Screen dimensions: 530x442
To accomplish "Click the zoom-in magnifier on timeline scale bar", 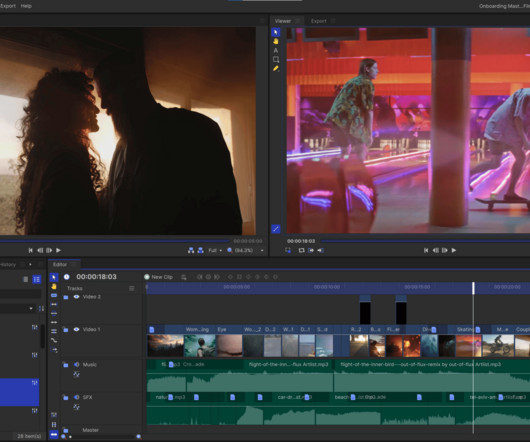I will [x=139, y=437].
